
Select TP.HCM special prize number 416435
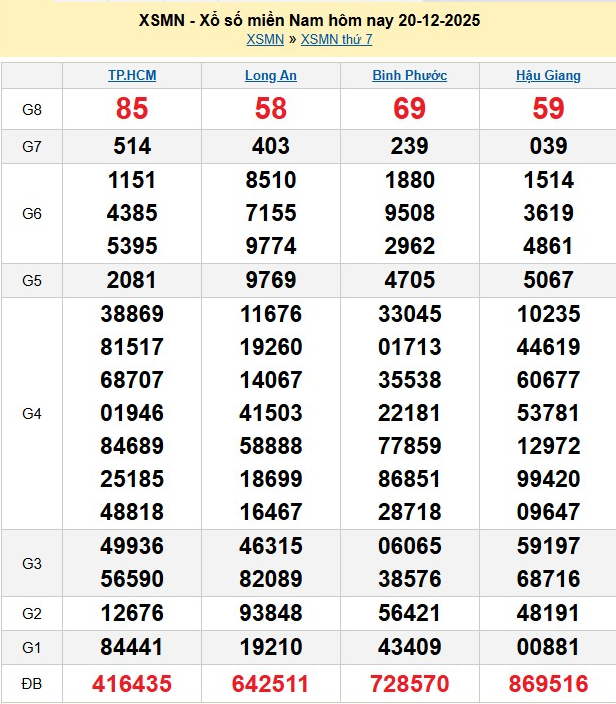click(132, 684)
